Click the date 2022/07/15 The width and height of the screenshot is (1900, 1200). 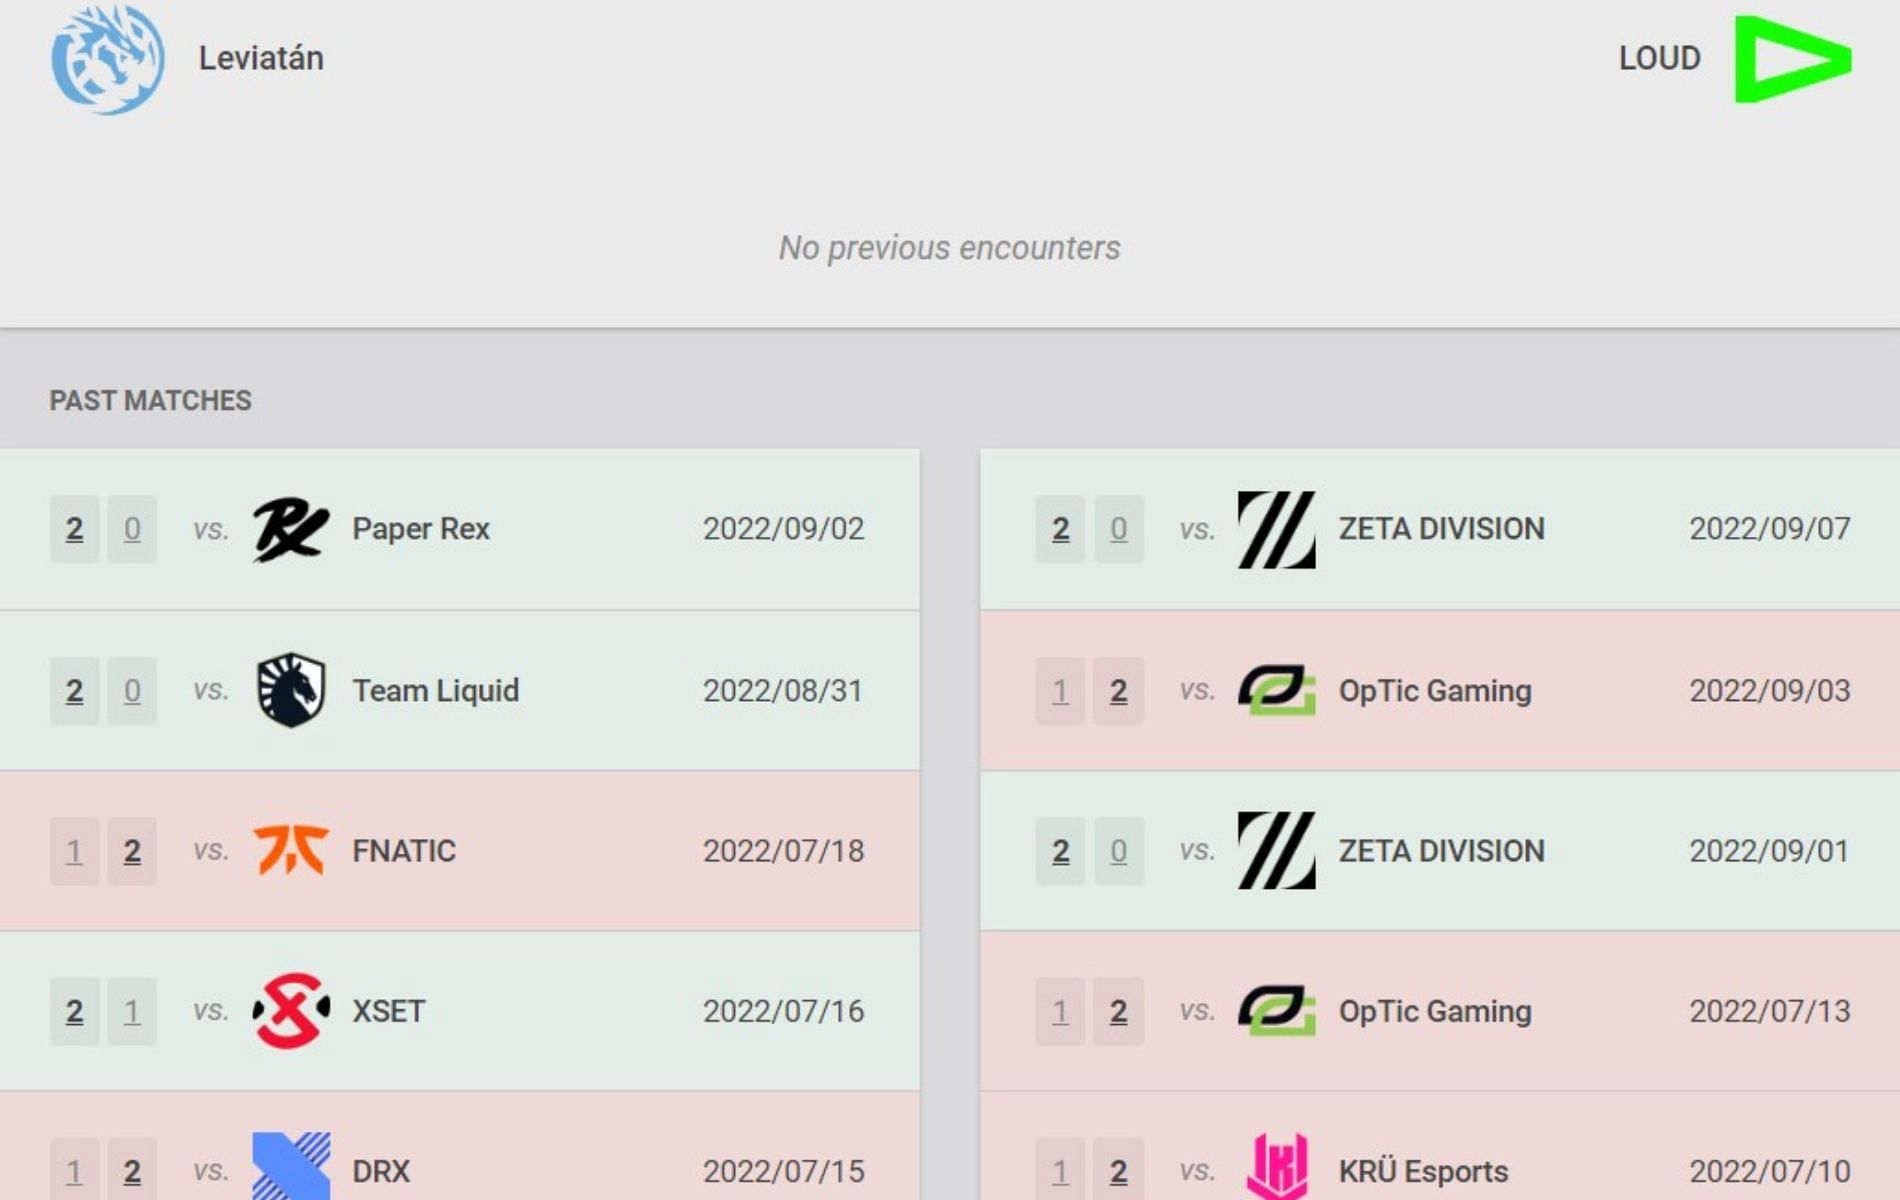(x=783, y=1171)
